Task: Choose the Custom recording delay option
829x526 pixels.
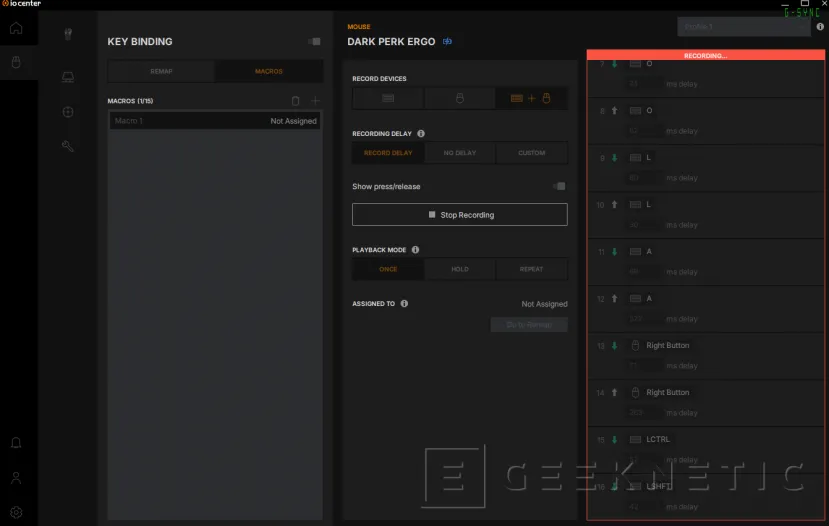Action: click(x=531, y=153)
